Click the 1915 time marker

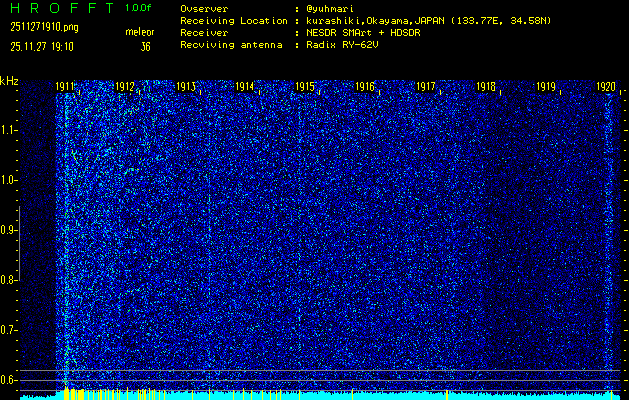tap(305, 87)
